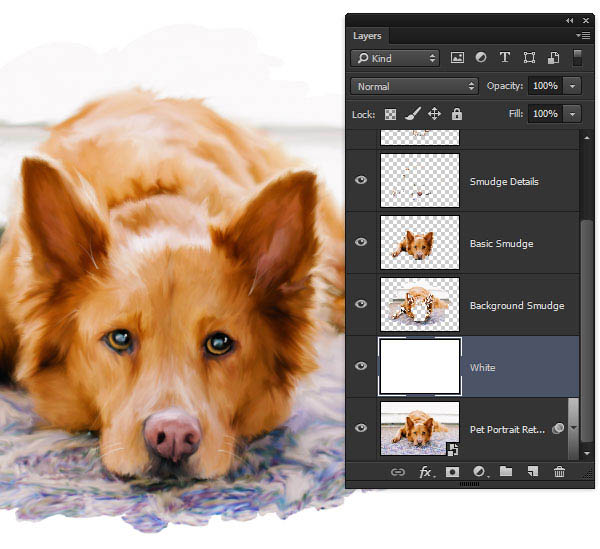Filter layers by smart object icon
The height and width of the screenshot is (549, 600).
553,58
